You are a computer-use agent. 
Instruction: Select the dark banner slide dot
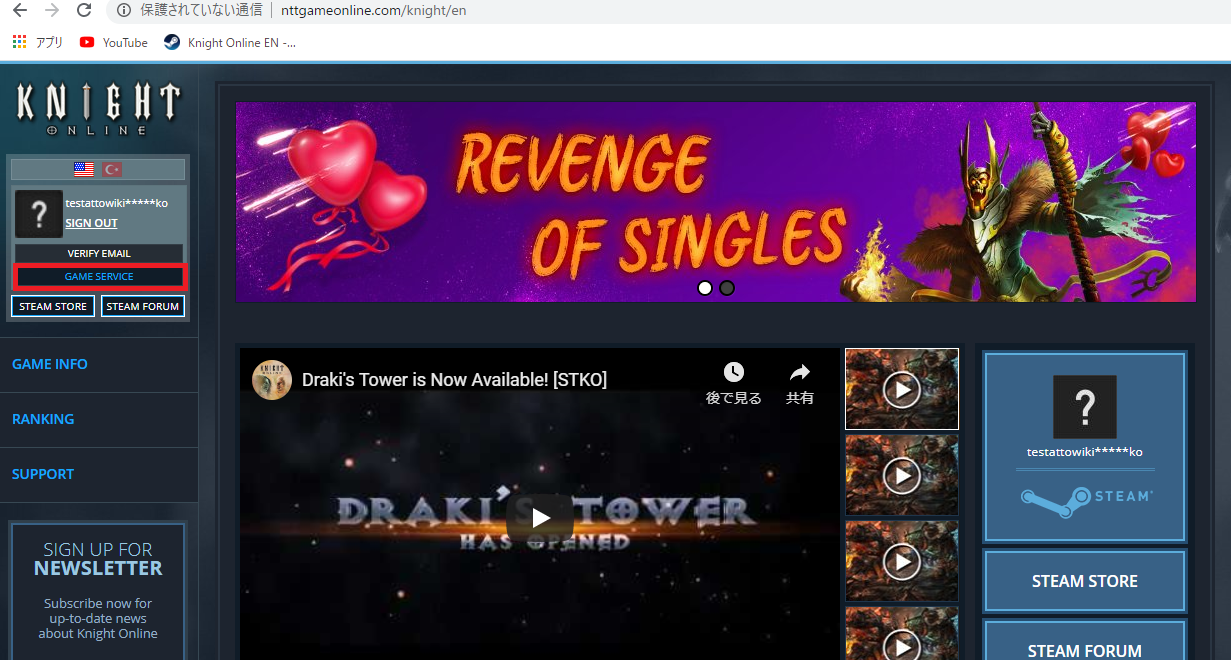(727, 288)
